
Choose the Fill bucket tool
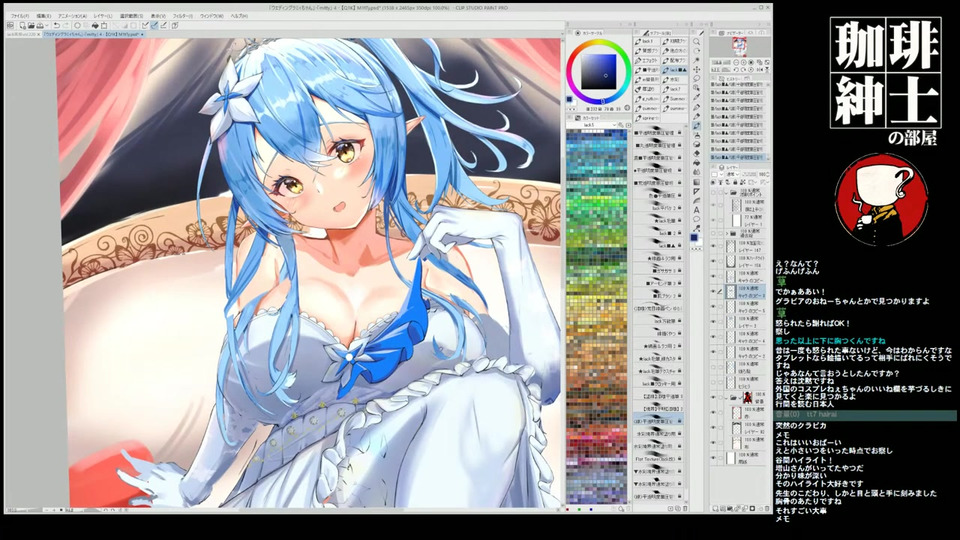coord(697,163)
